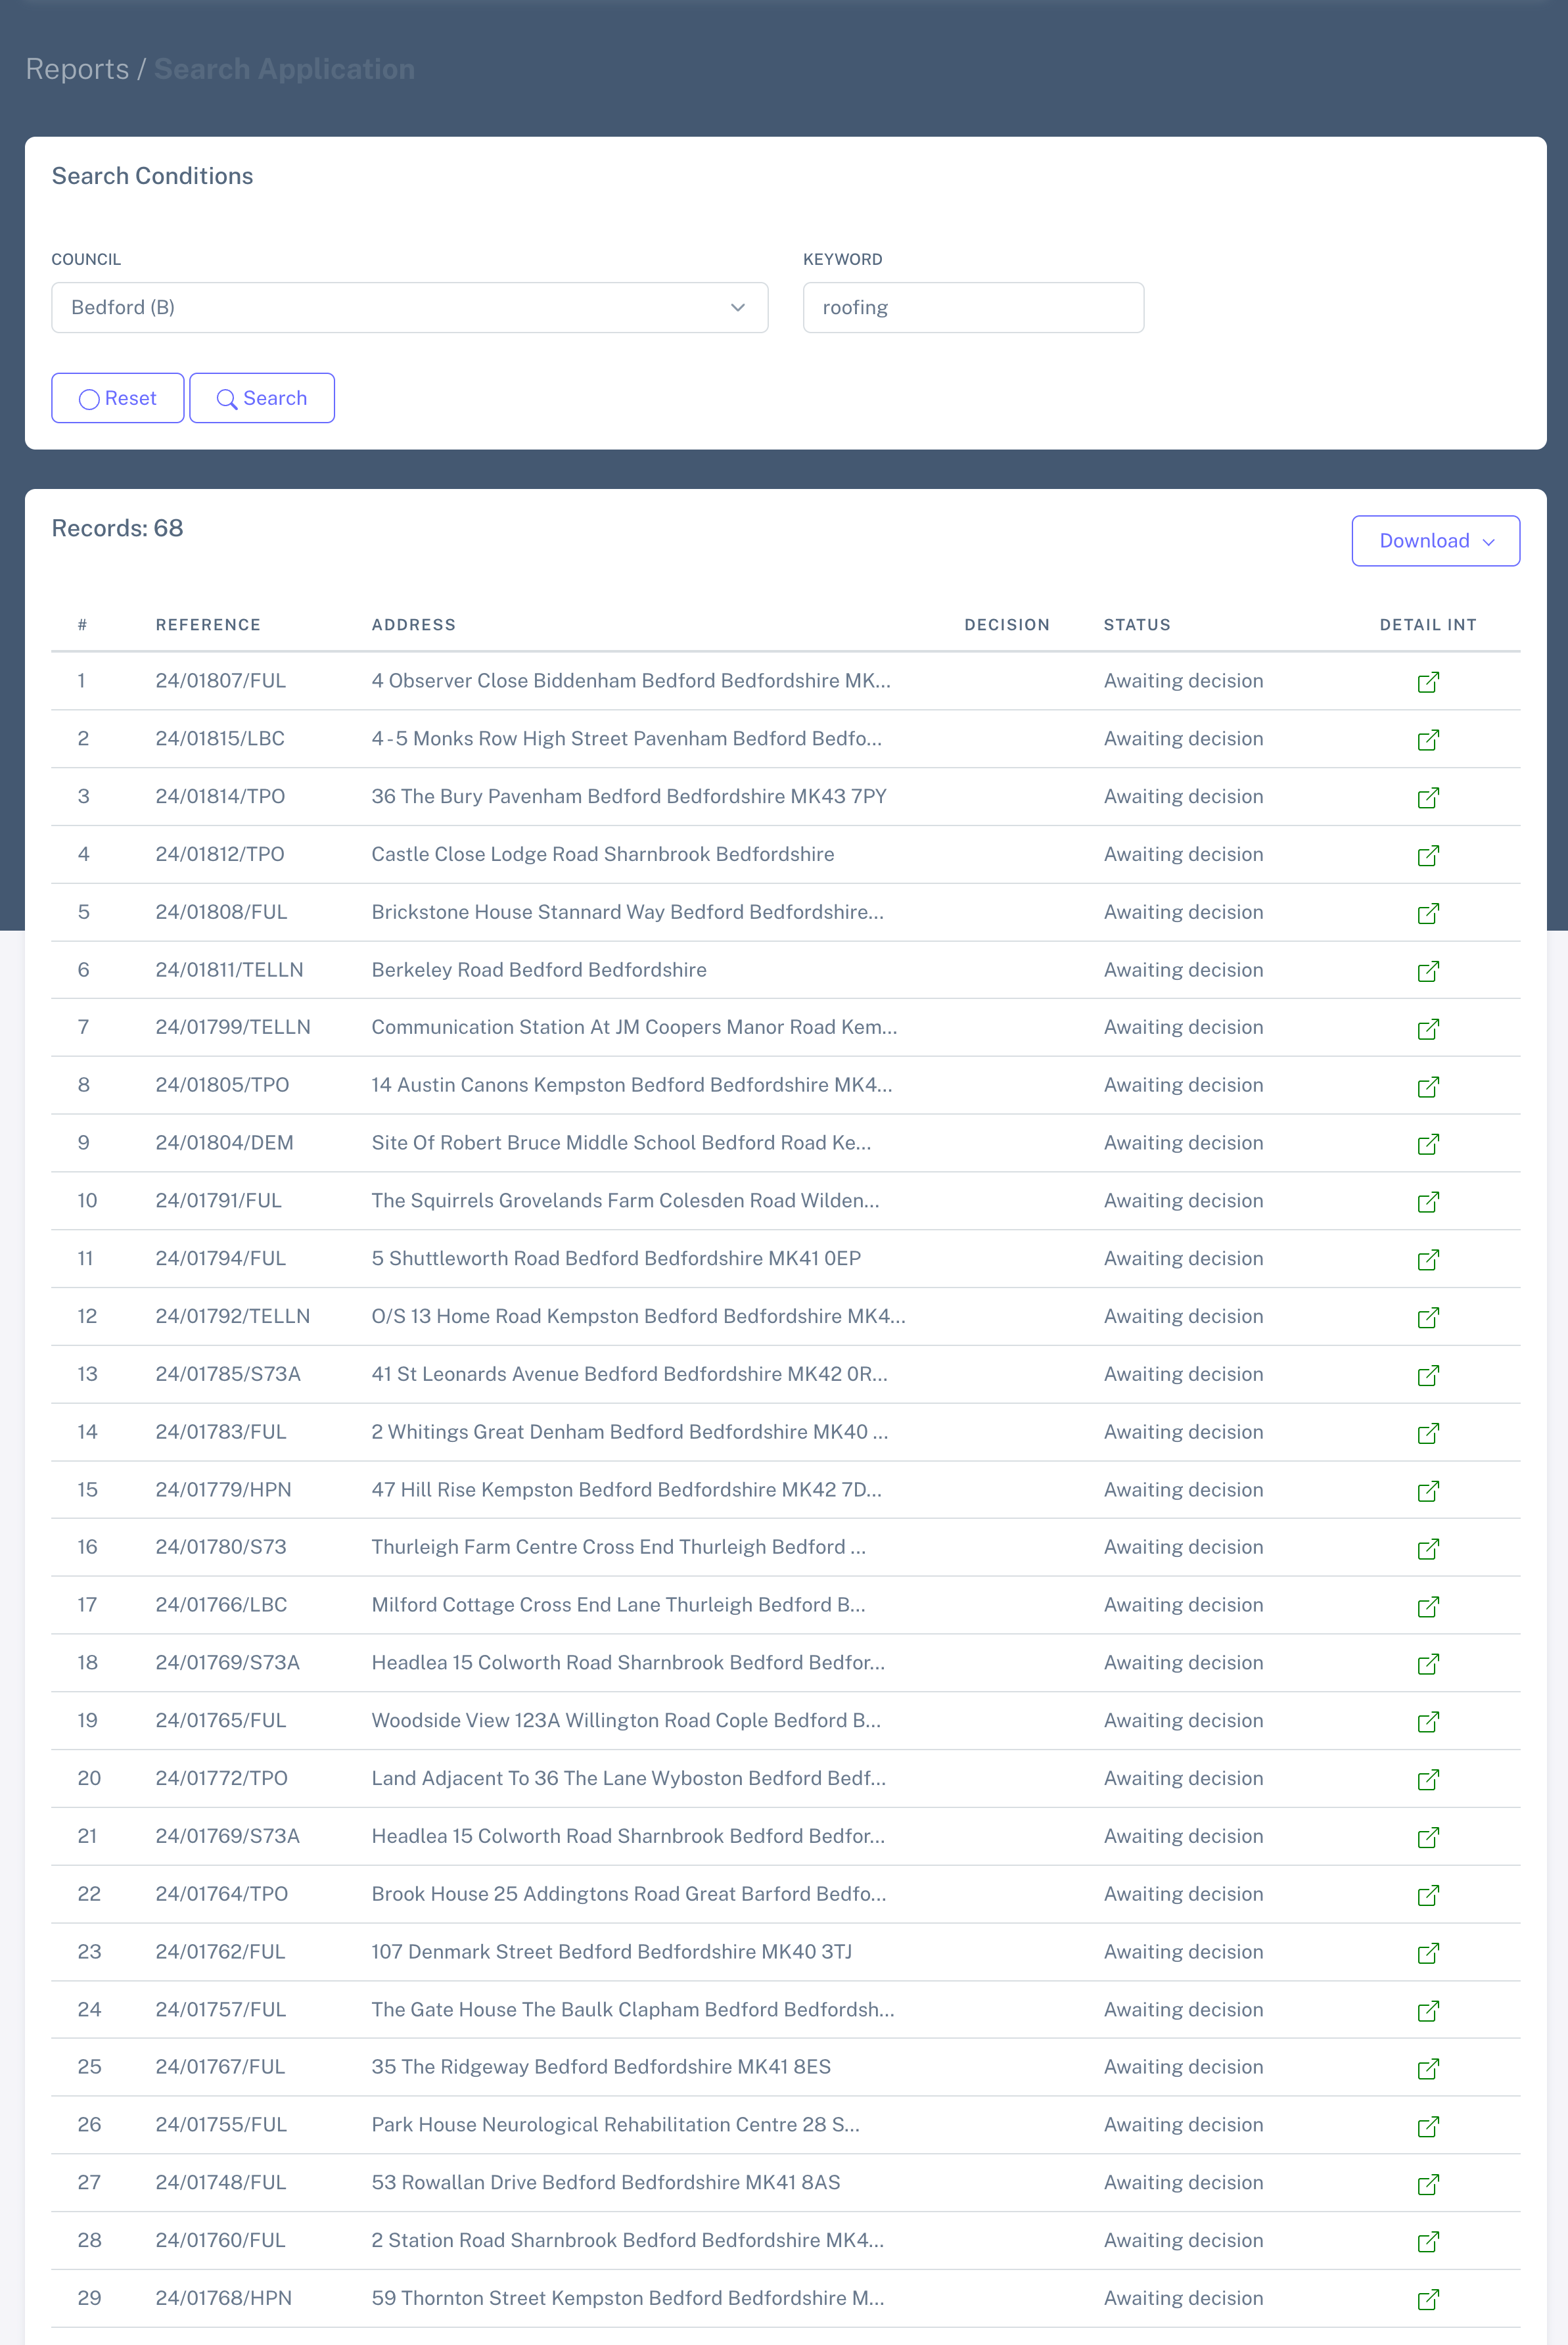Open detail icon for 24/01768/HPN row
Screen dimensions: 1568x2345
pyautogui.click(x=1427, y=2298)
